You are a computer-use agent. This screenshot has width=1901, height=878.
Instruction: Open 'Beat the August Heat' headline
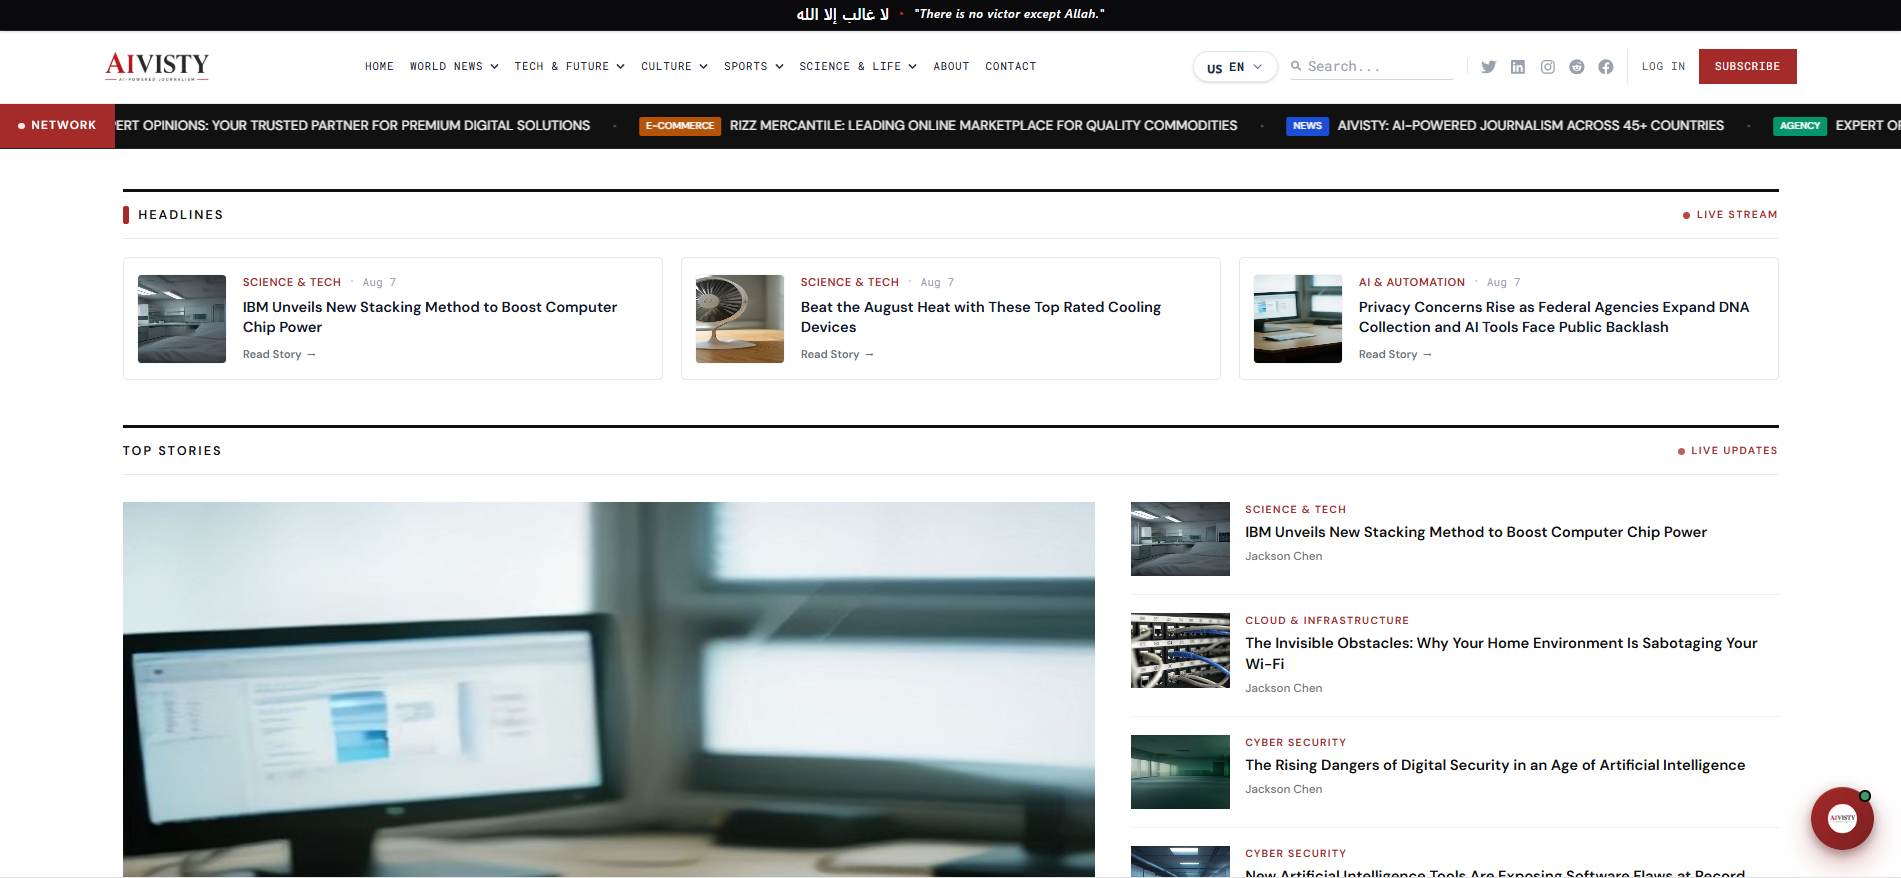point(981,317)
